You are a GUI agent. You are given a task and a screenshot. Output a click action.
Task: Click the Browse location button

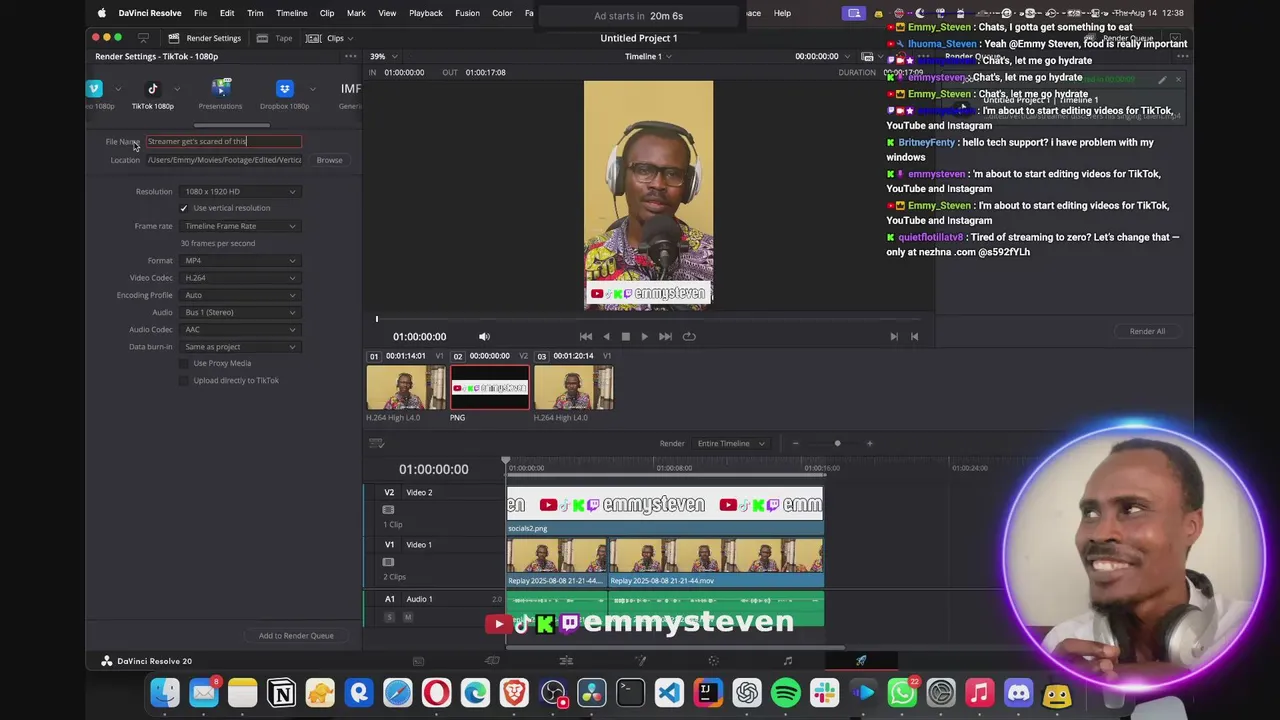(329, 160)
